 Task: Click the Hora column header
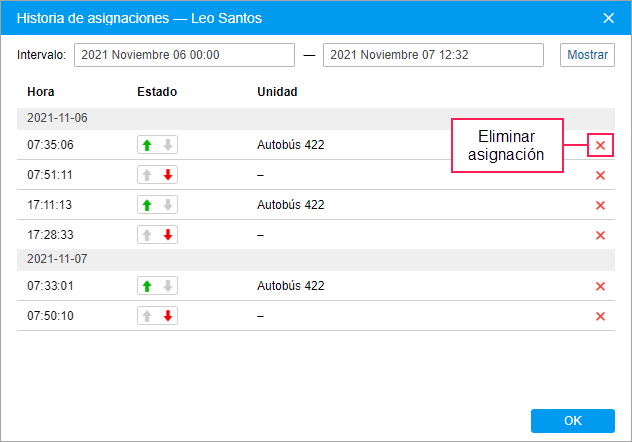[x=41, y=92]
